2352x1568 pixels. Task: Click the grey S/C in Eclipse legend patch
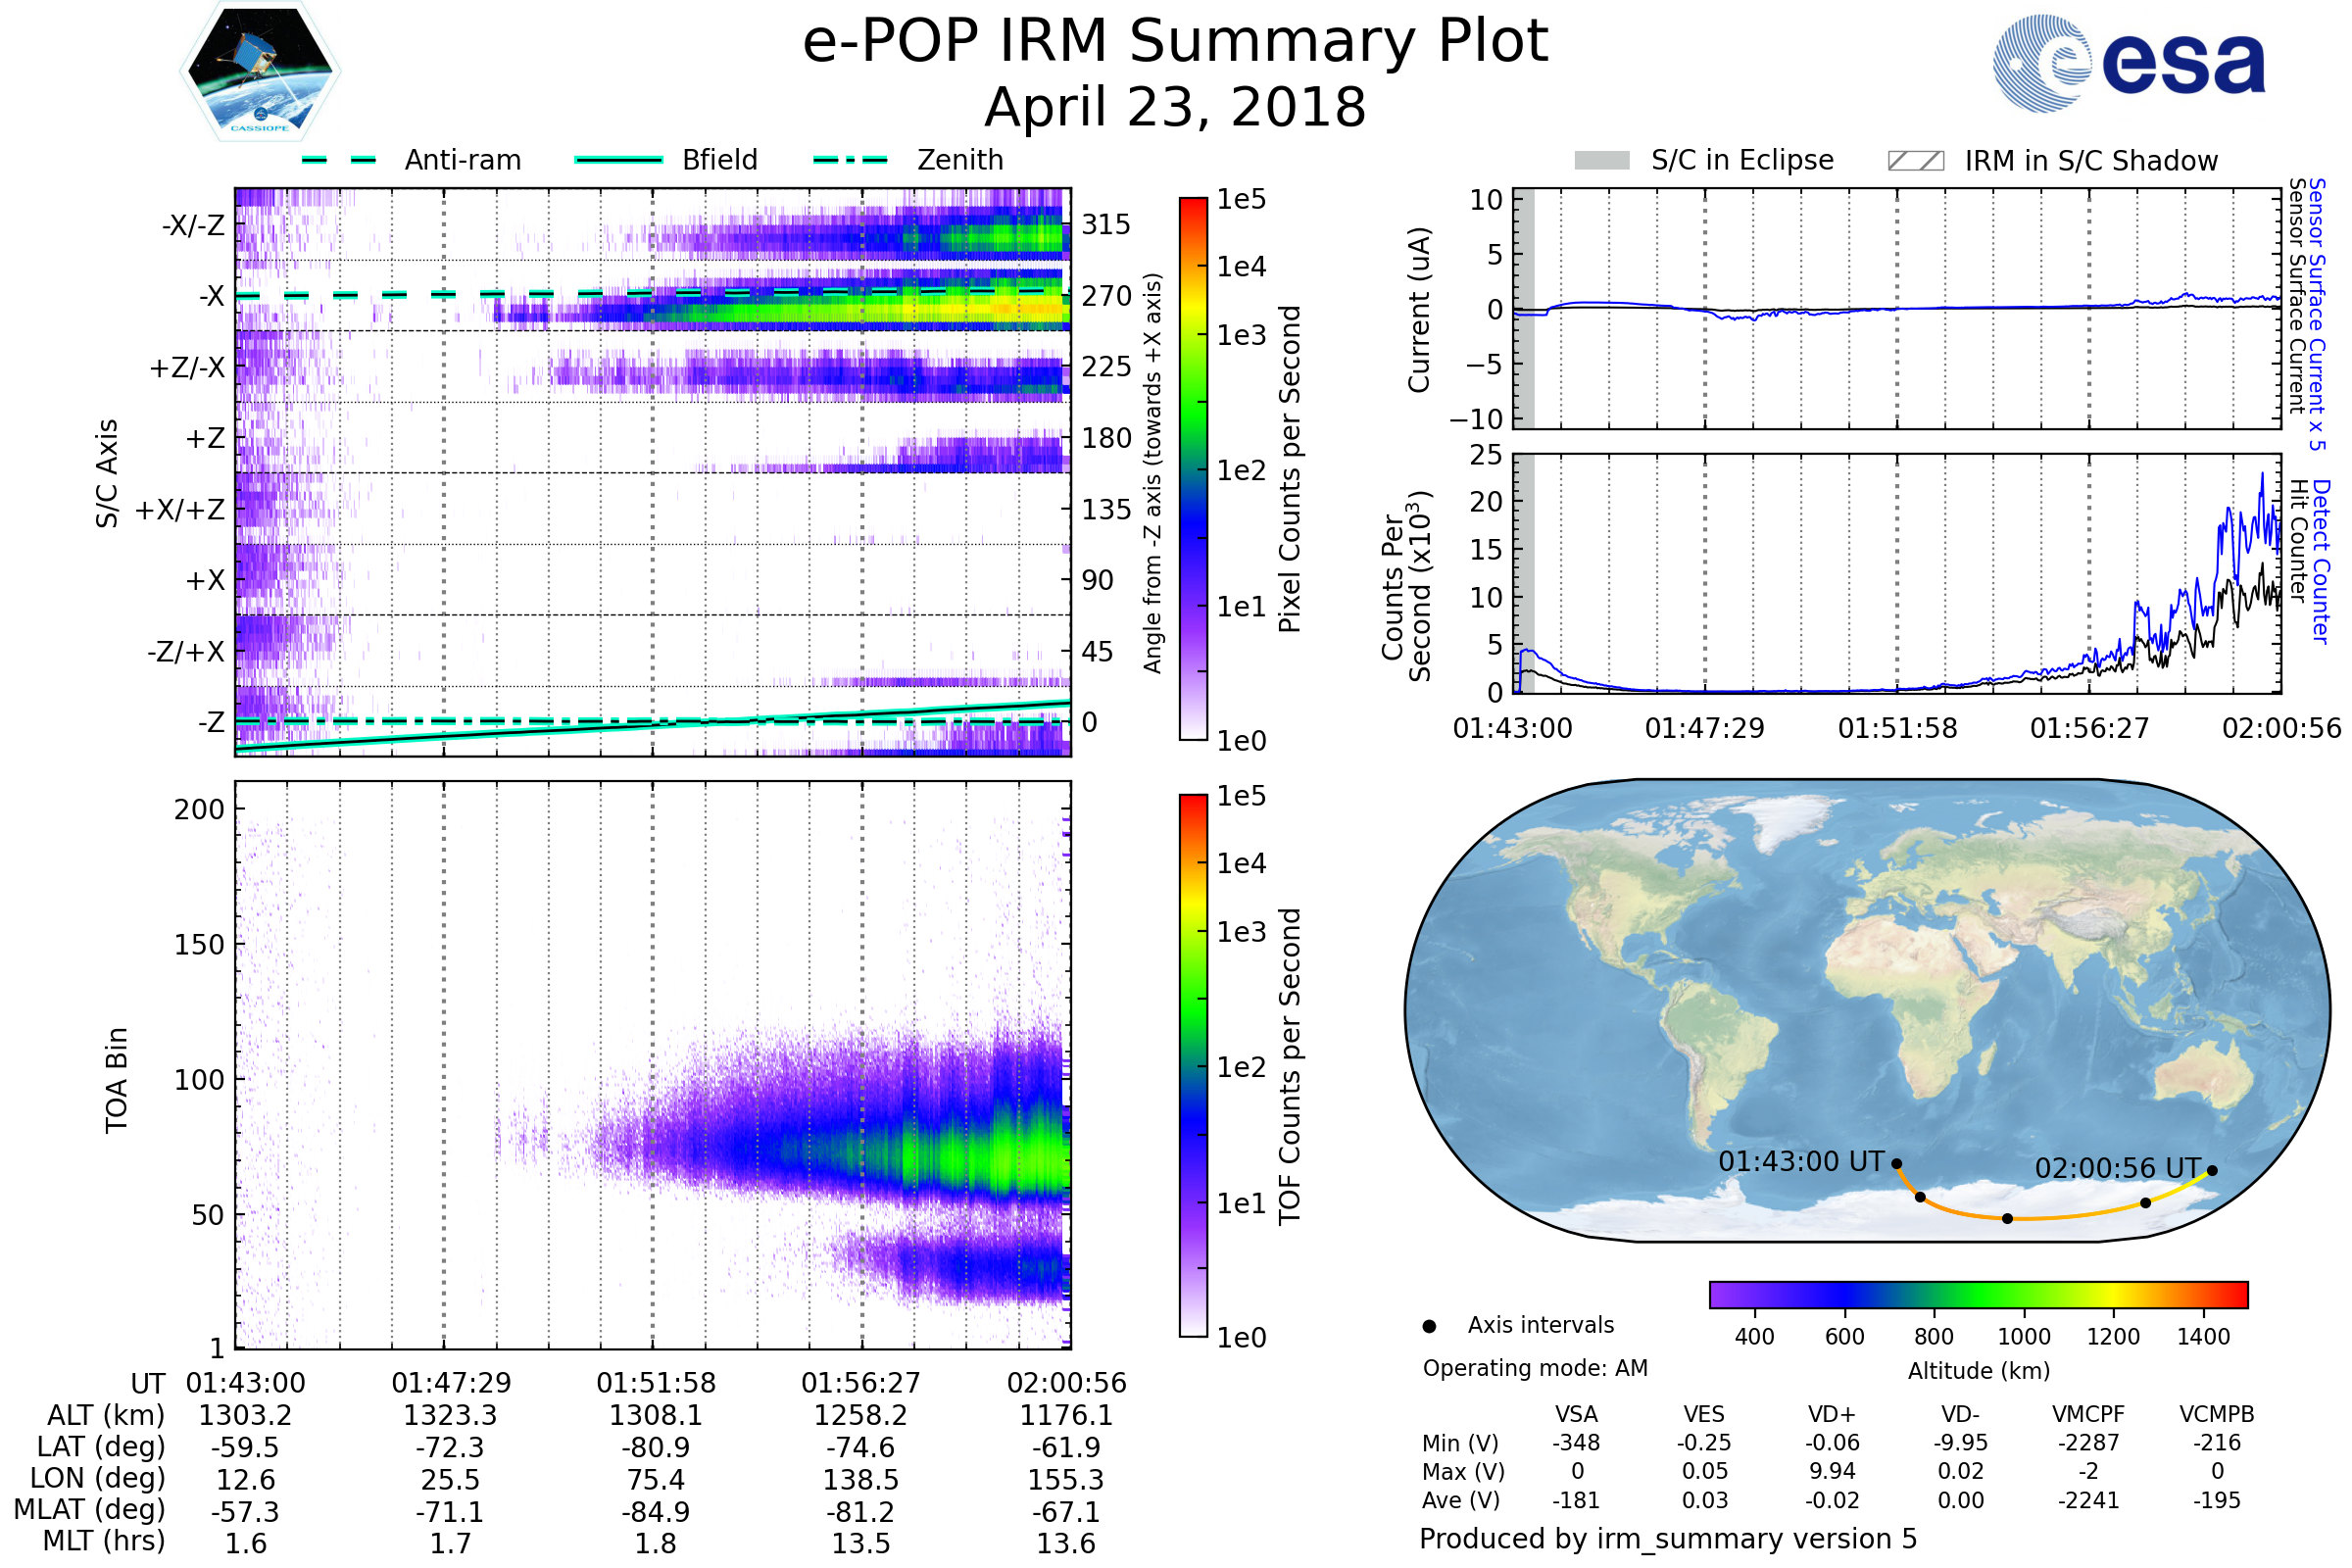pyautogui.click(x=1601, y=161)
